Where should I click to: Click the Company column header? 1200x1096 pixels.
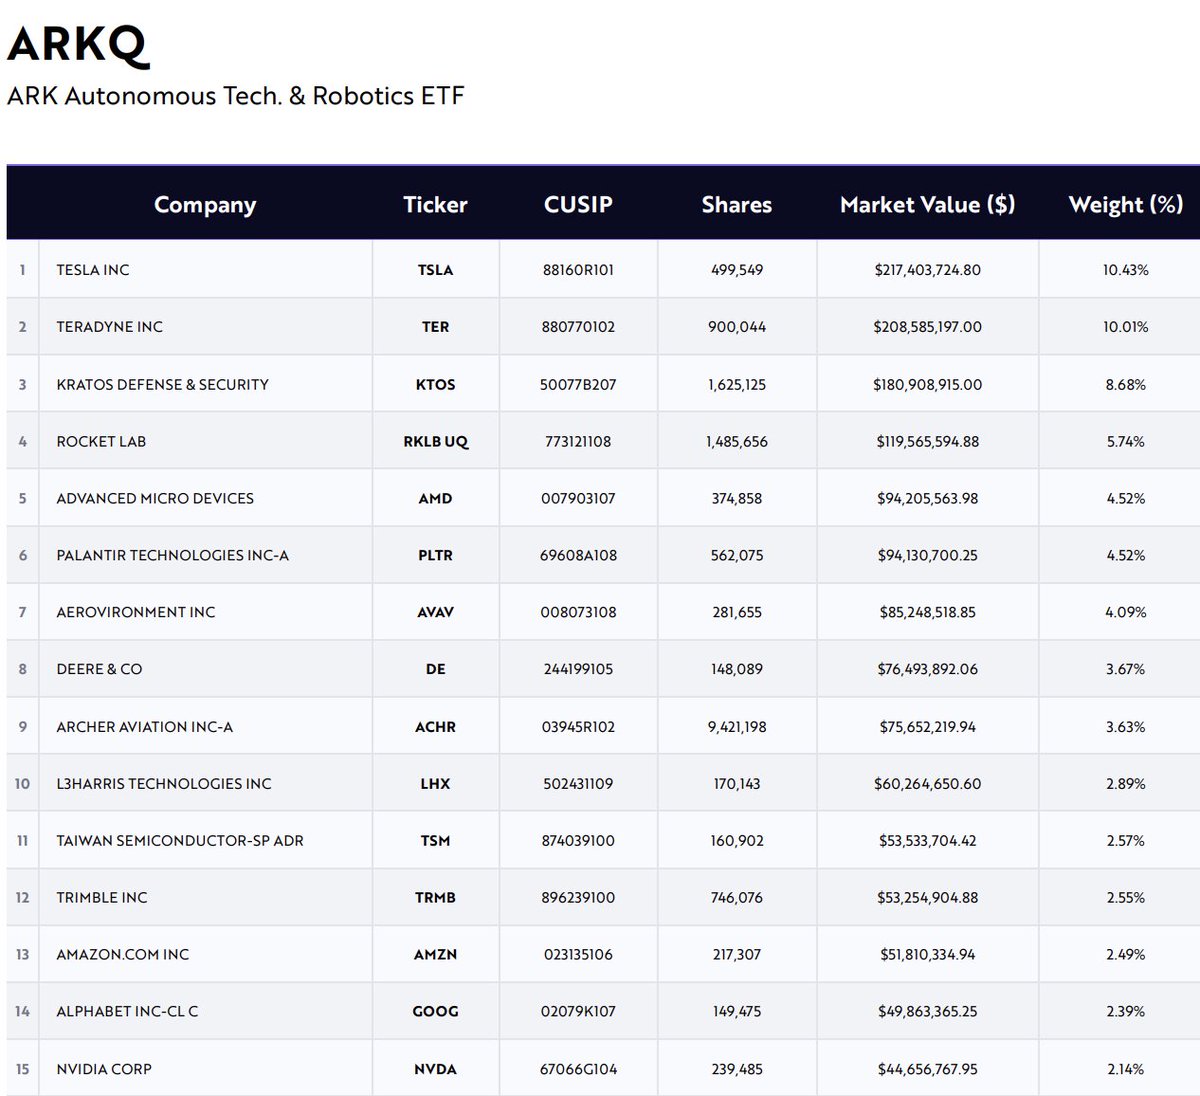(205, 205)
